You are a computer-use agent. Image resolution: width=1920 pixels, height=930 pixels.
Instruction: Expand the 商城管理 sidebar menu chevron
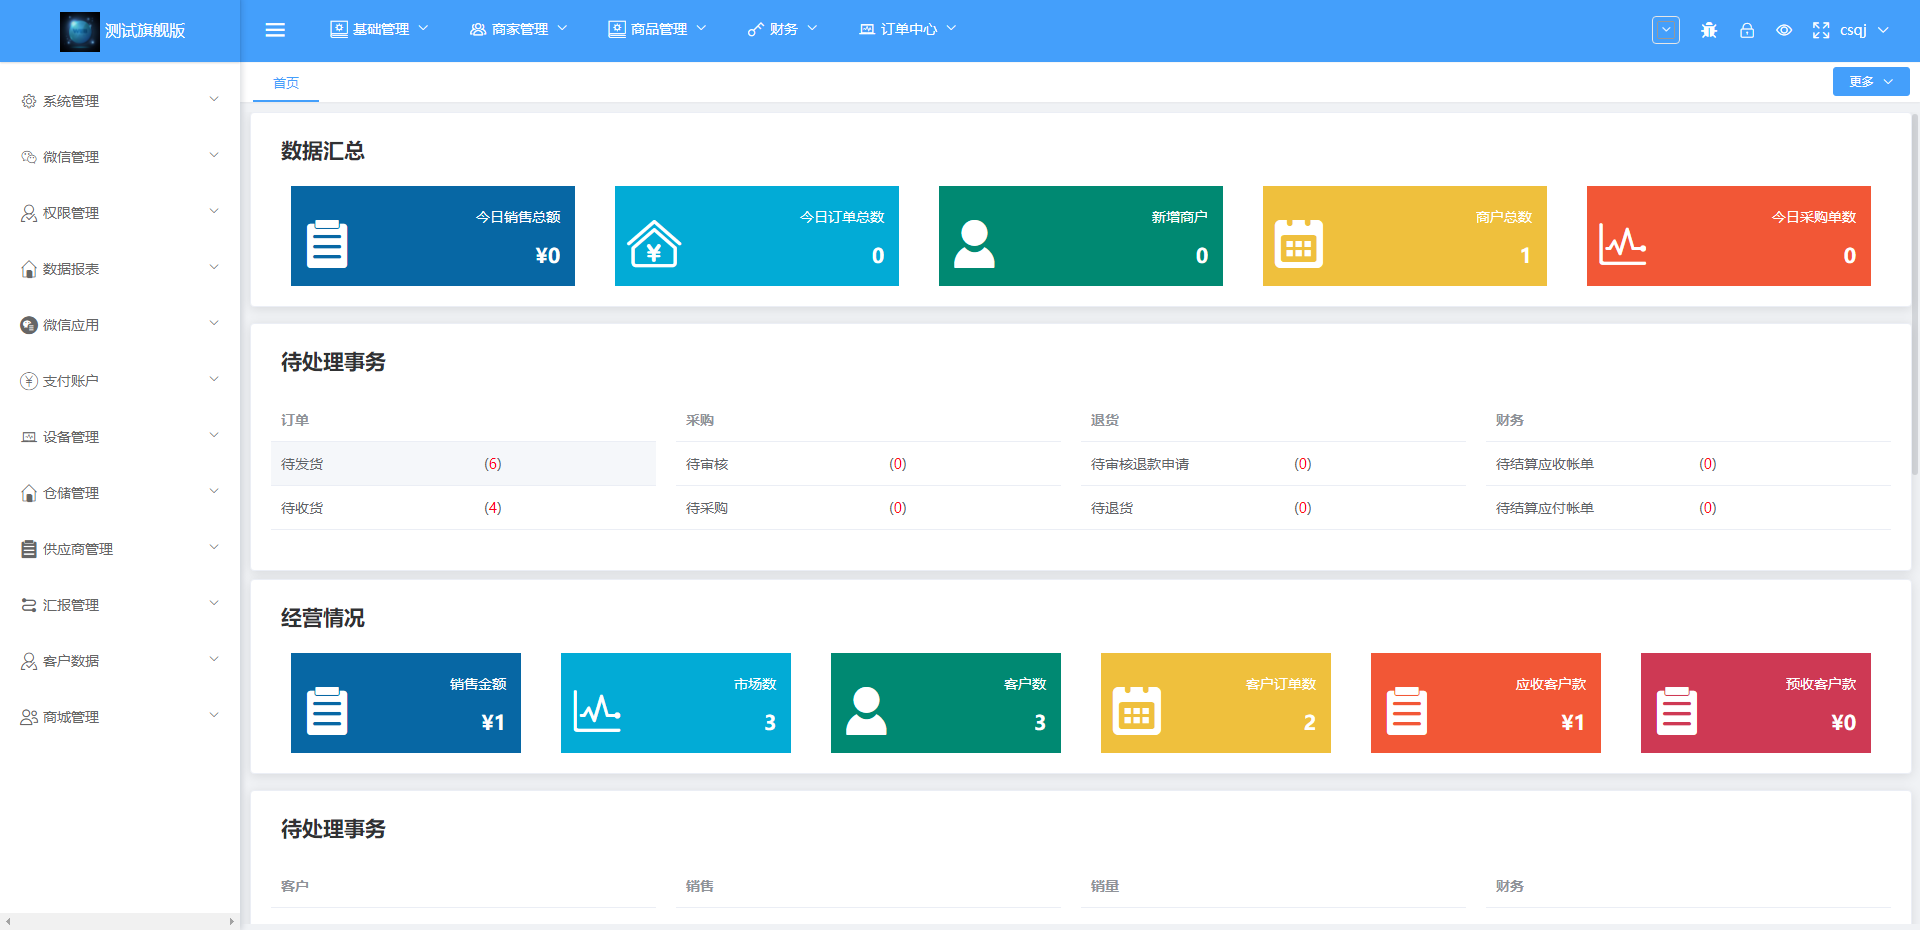pos(213,715)
